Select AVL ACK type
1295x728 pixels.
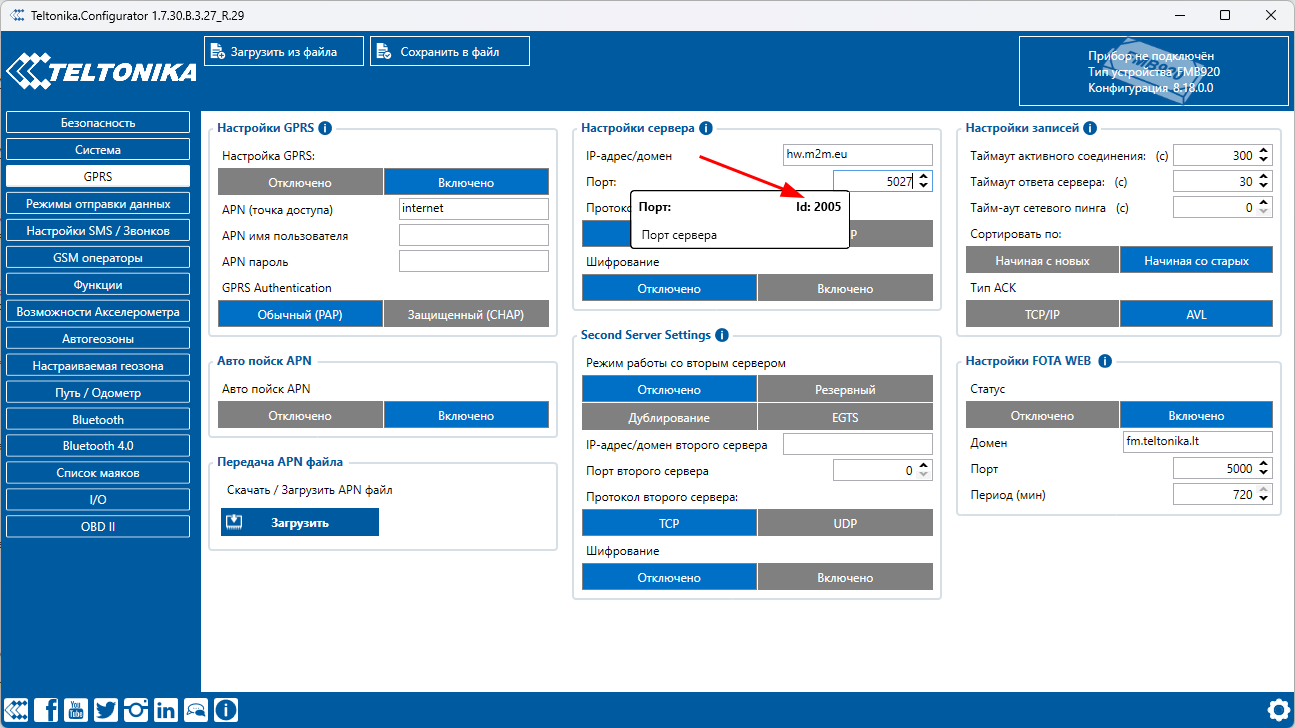click(1196, 314)
